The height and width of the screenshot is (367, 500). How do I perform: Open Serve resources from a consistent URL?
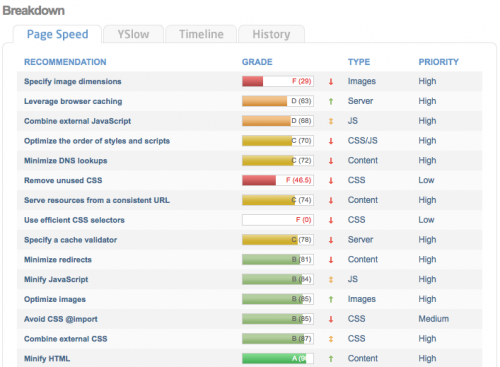(97, 200)
